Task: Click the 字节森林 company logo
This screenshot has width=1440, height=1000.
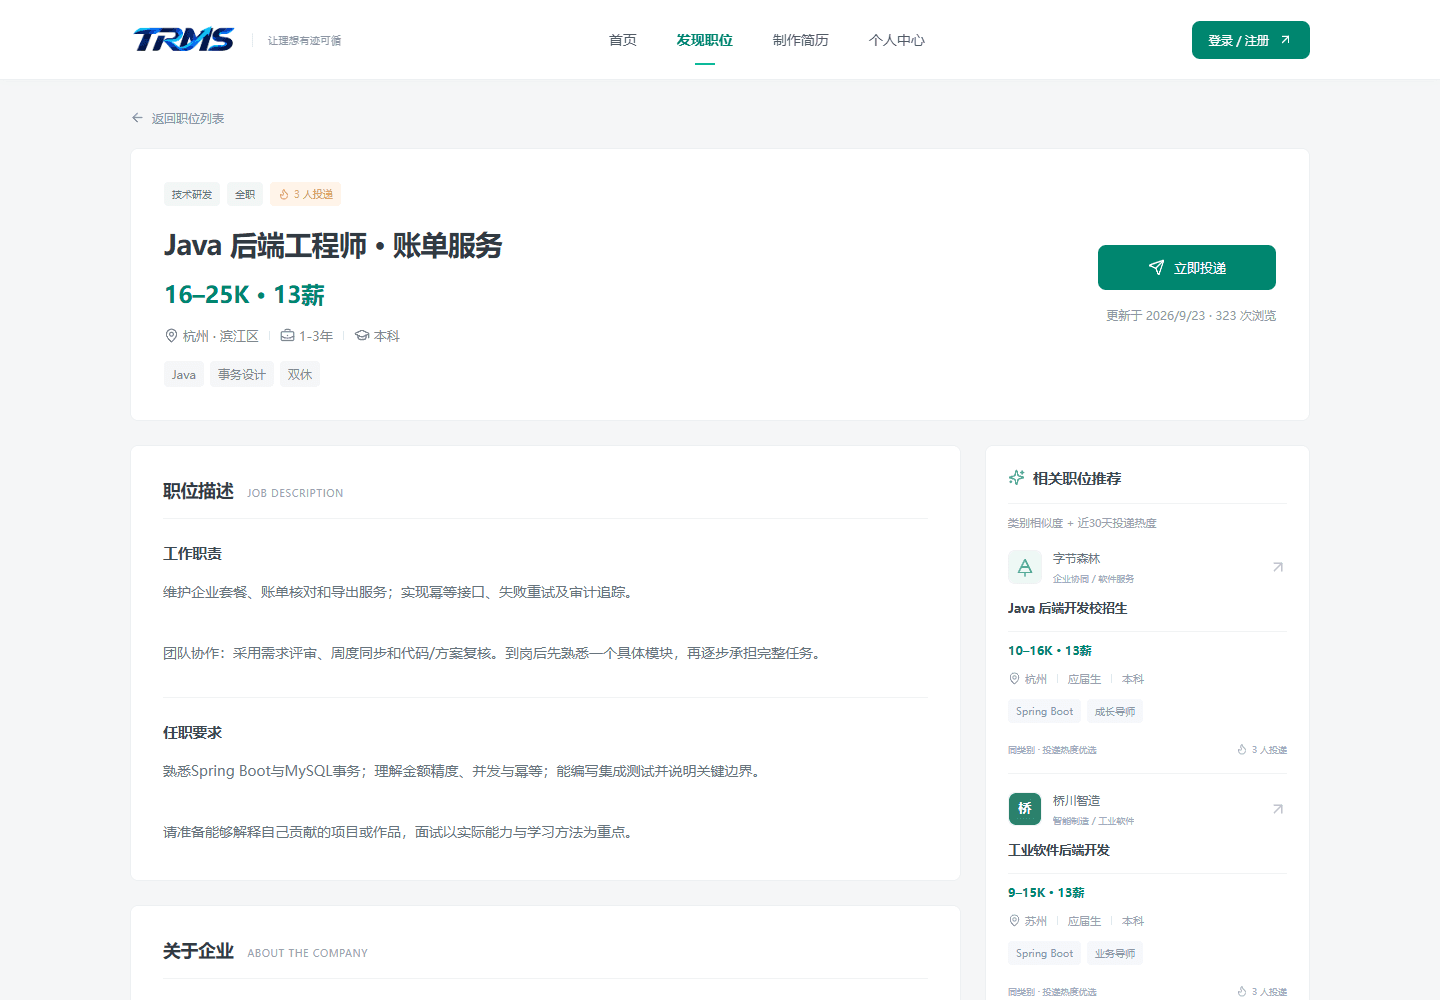Action: 1025,567
